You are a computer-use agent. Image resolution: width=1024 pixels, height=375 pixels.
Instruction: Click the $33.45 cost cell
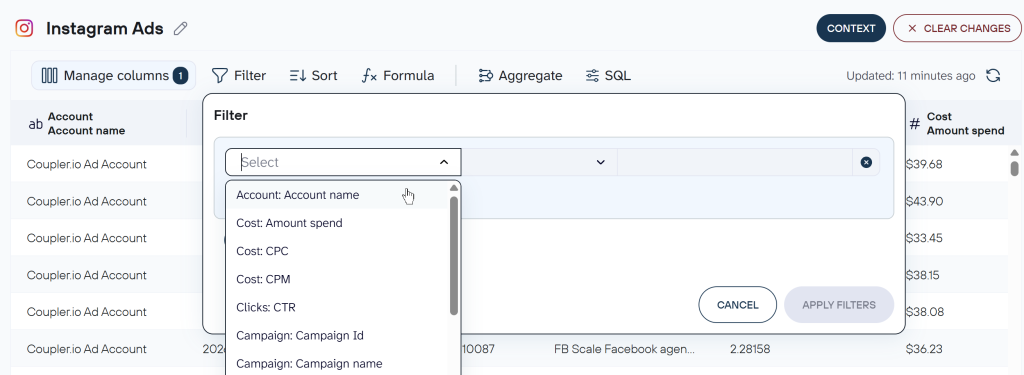pos(924,238)
